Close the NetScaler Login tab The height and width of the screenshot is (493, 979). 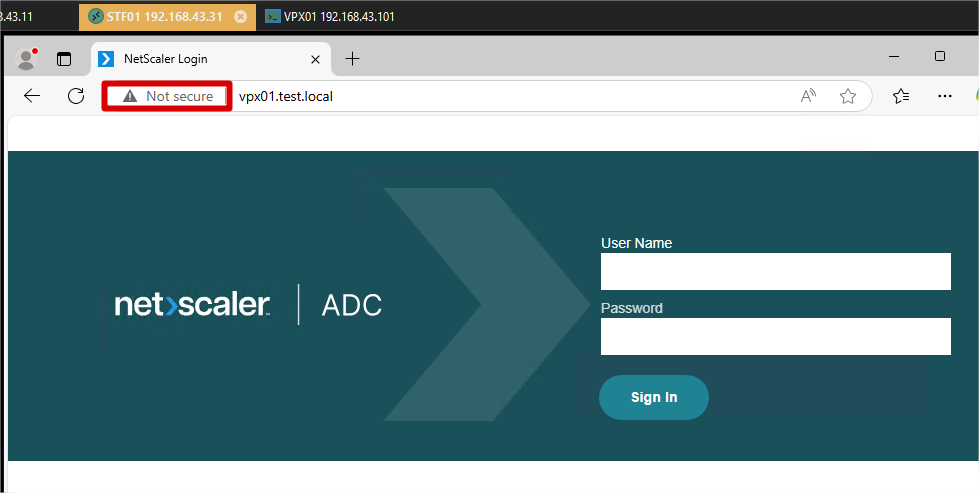point(315,59)
